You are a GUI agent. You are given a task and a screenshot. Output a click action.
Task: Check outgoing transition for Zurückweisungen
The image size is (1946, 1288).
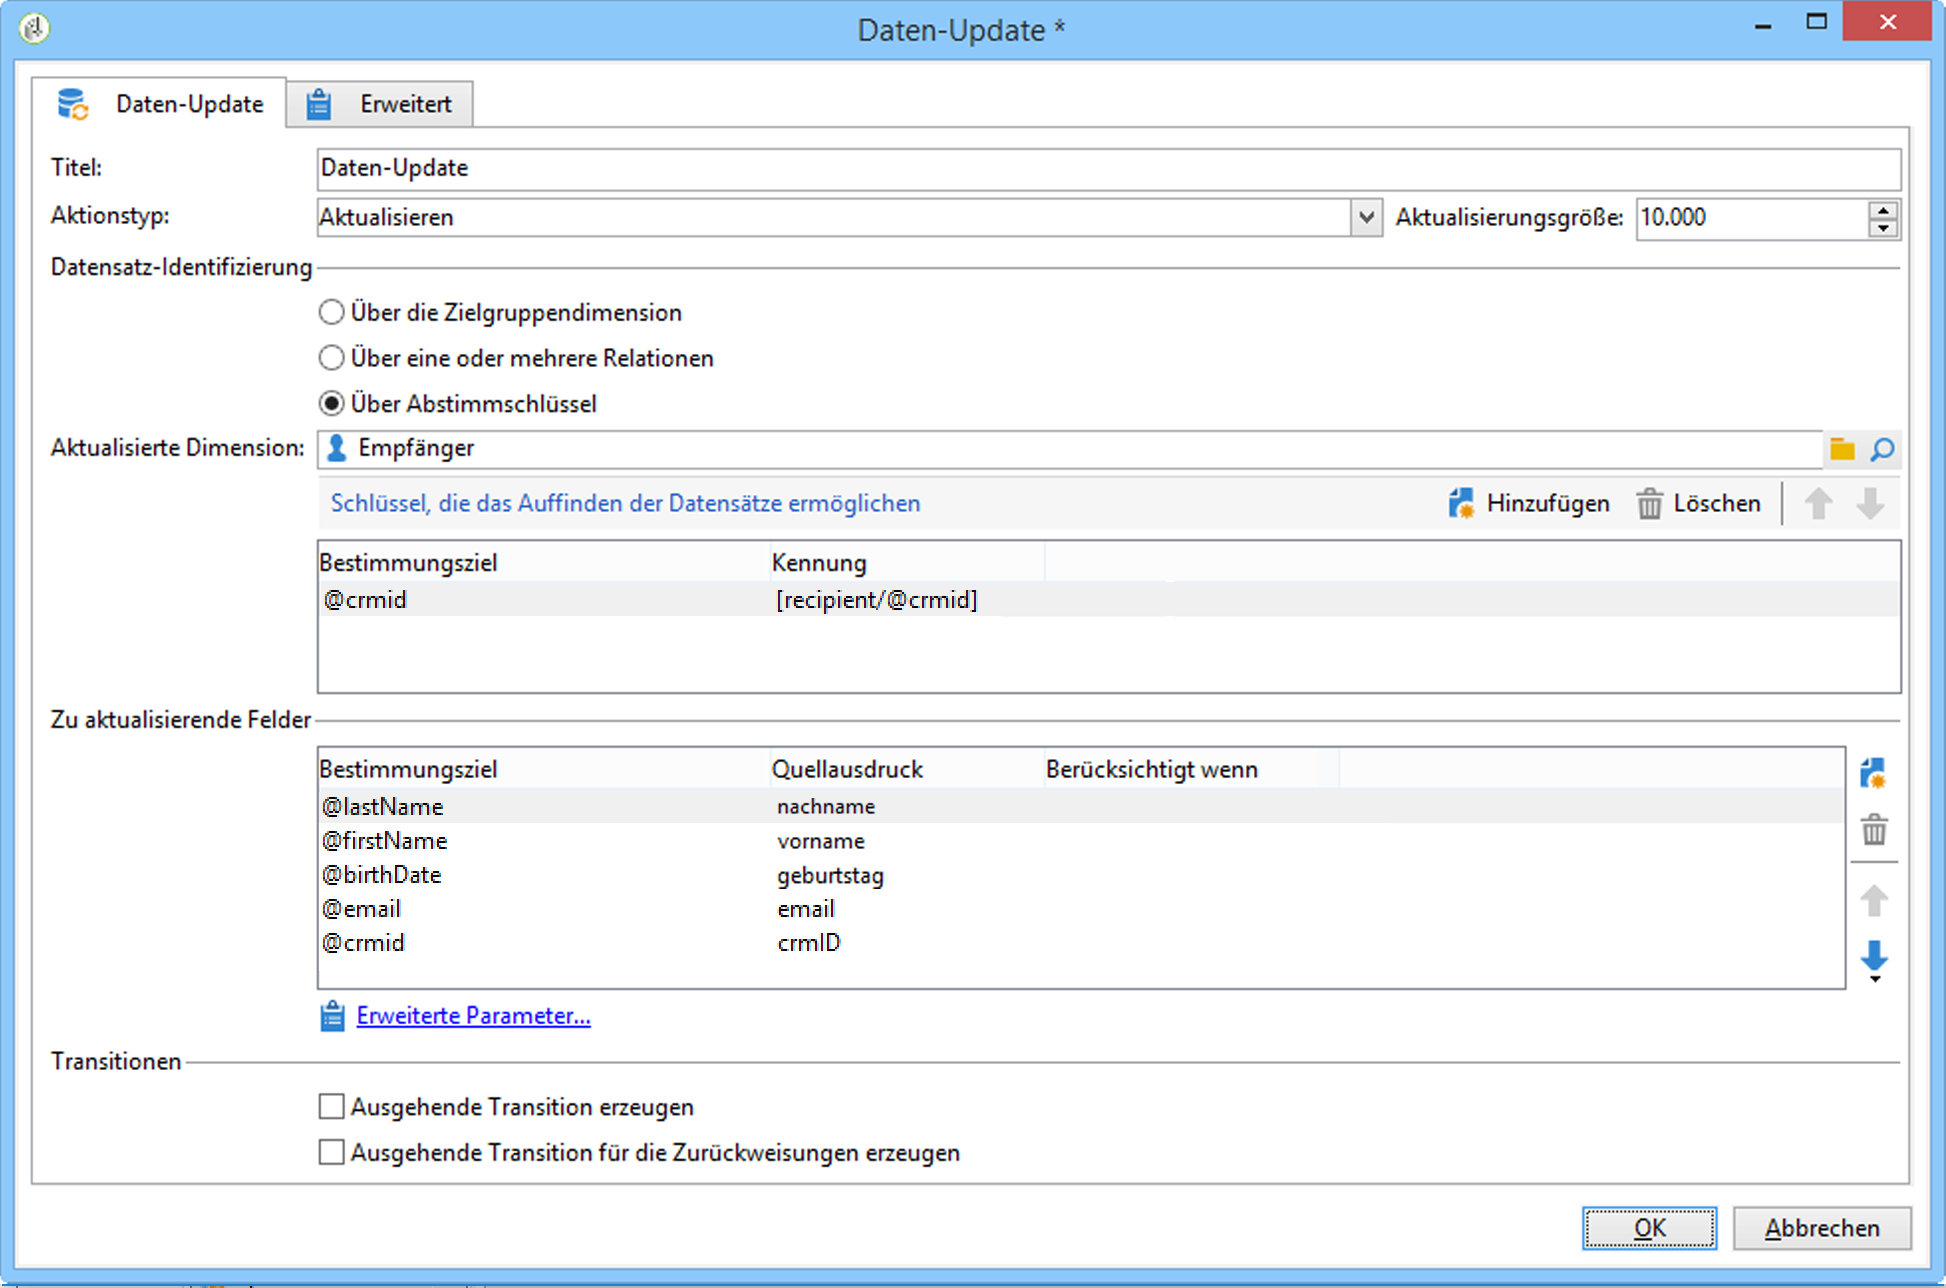click(x=331, y=1152)
